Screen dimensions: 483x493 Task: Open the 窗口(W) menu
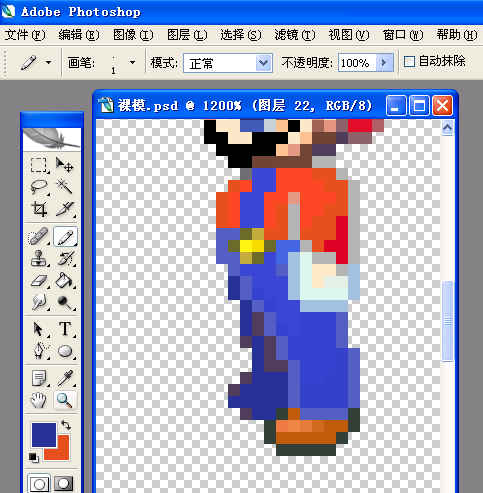click(403, 35)
